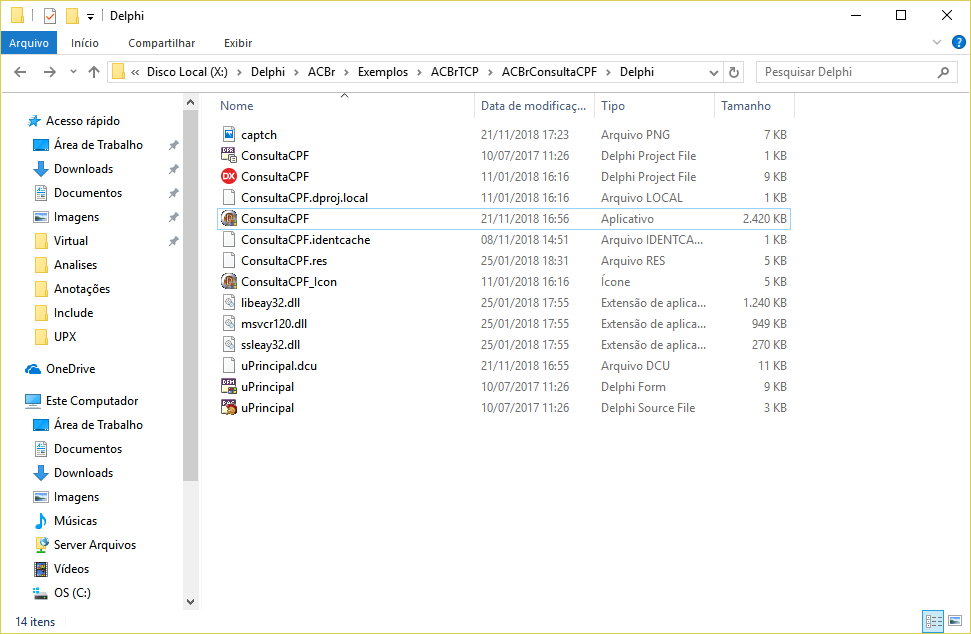Image resolution: width=971 pixels, height=634 pixels.
Task: Sort files by Tipo column
Action: [654, 106]
